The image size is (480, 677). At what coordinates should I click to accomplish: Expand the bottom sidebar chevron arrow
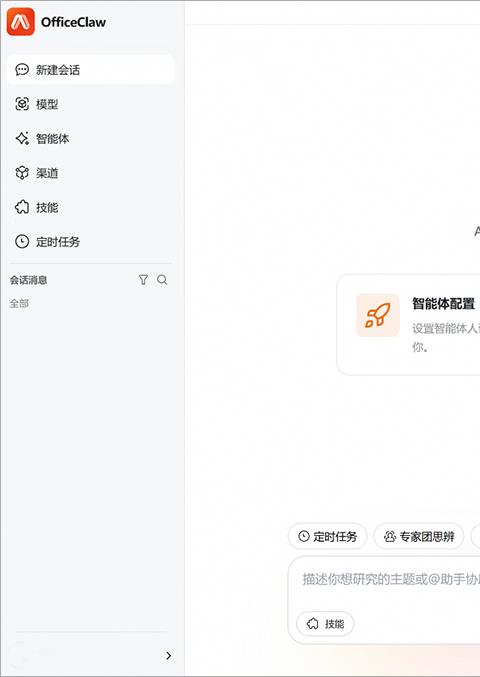pos(168,656)
